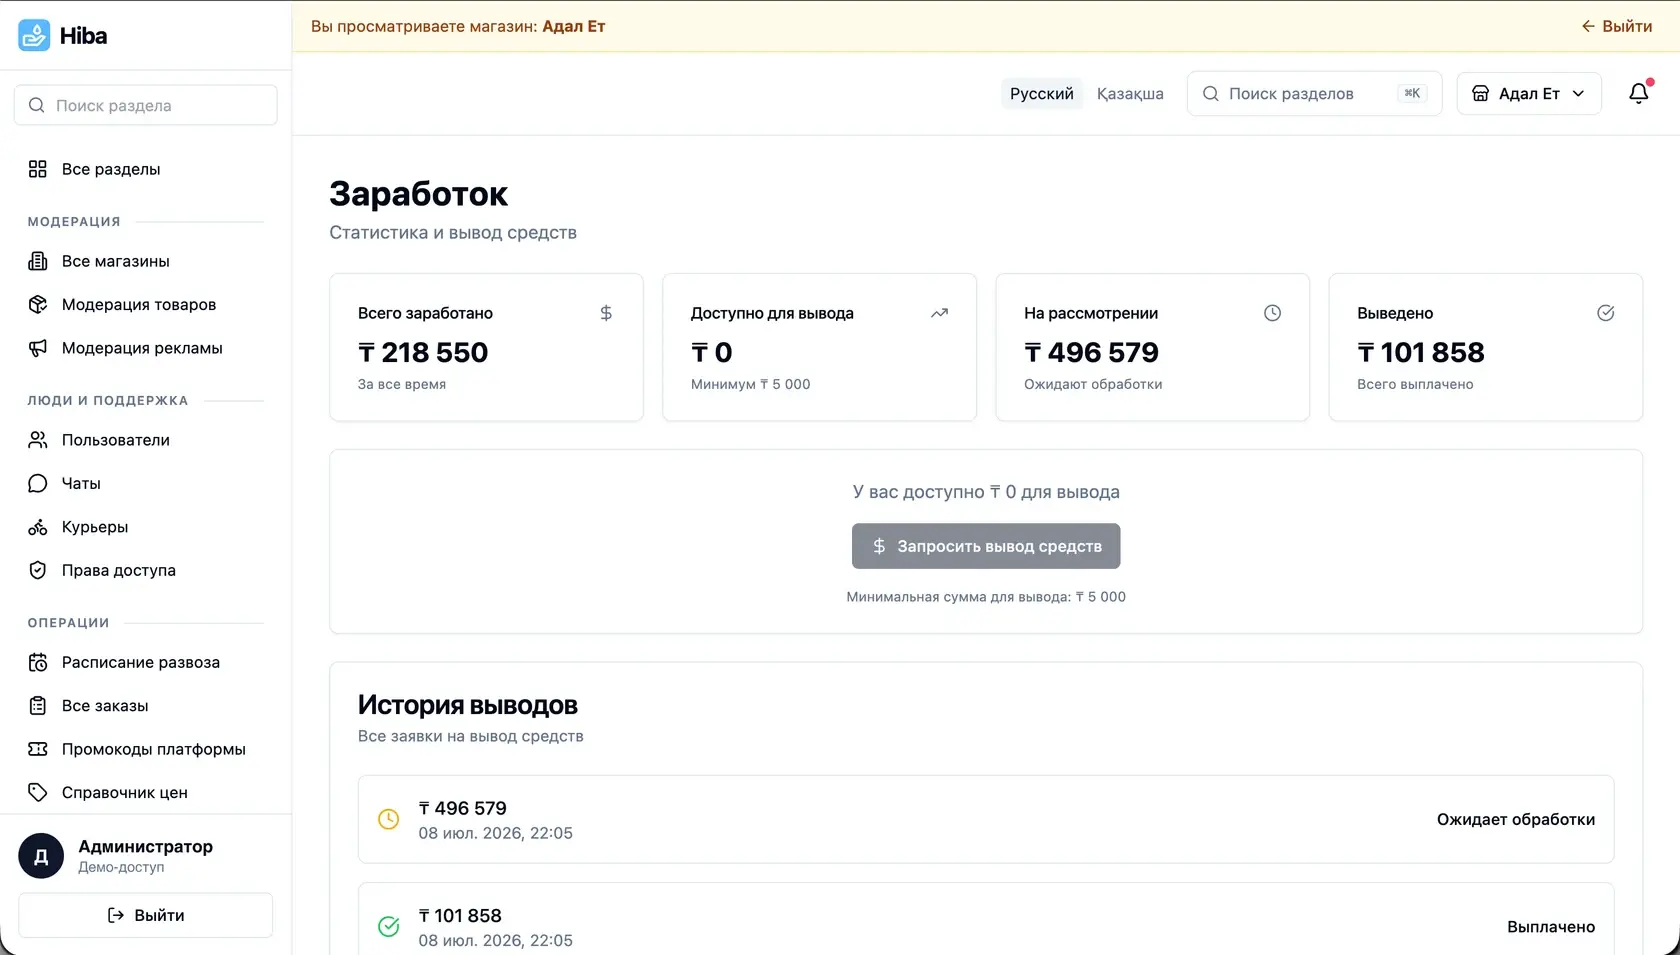Screen dimensions: 1680x955
Task: Click the checkmark icon on Выведено card
Action: click(1605, 313)
